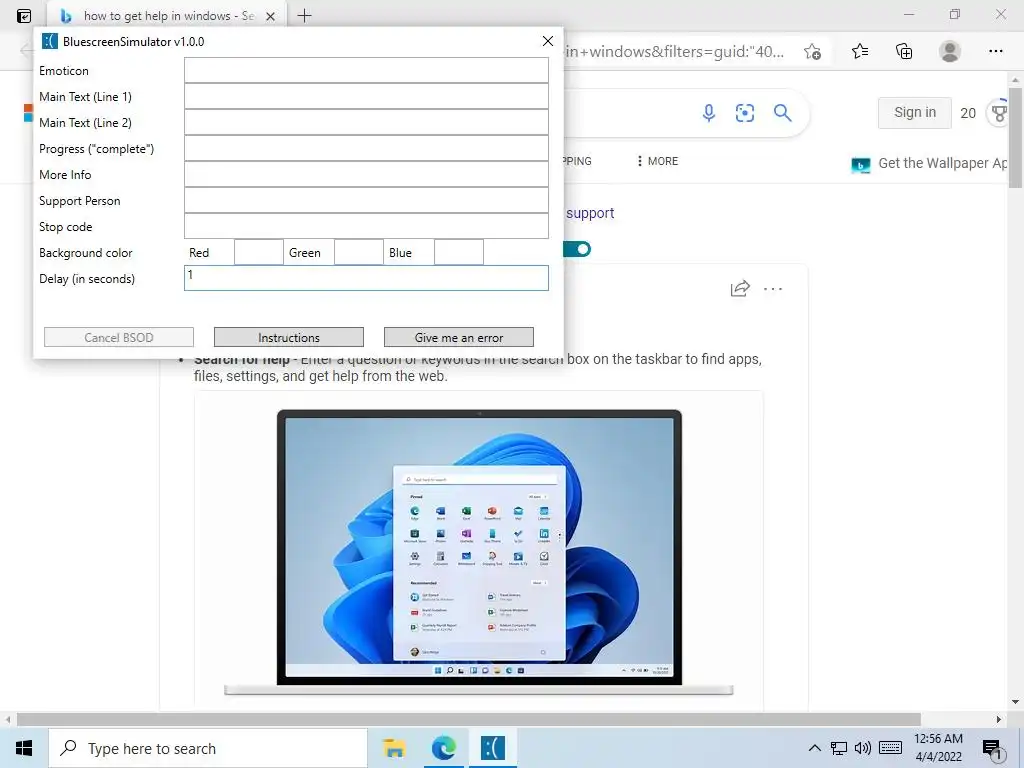1024x768 pixels.
Task: Click the 'Give me an error' button
Action: [458, 337]
